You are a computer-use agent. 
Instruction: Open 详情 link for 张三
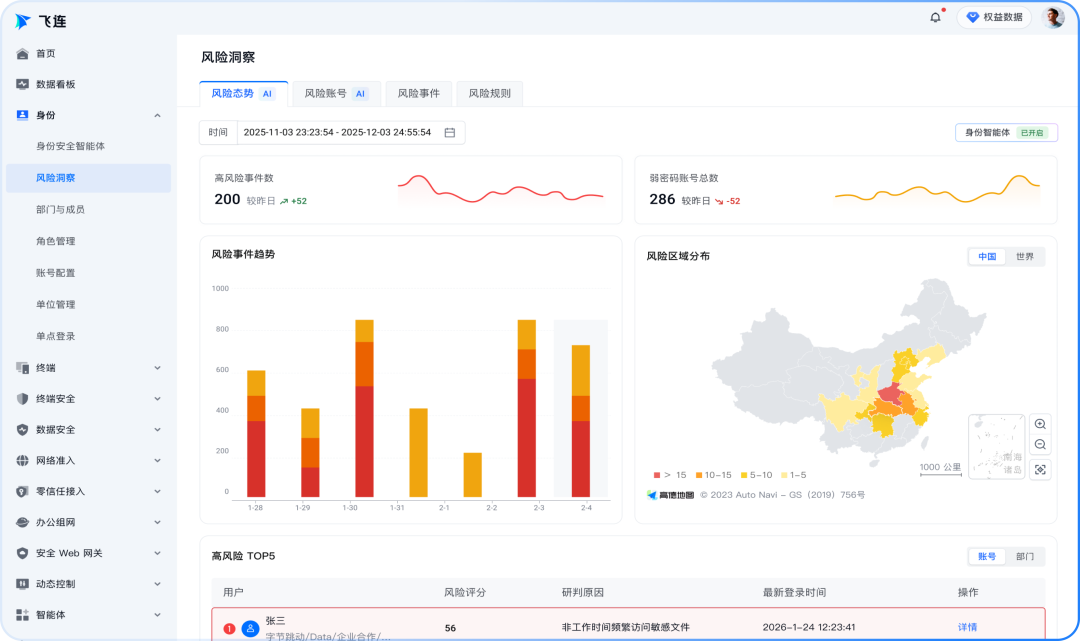pos(967,627)
